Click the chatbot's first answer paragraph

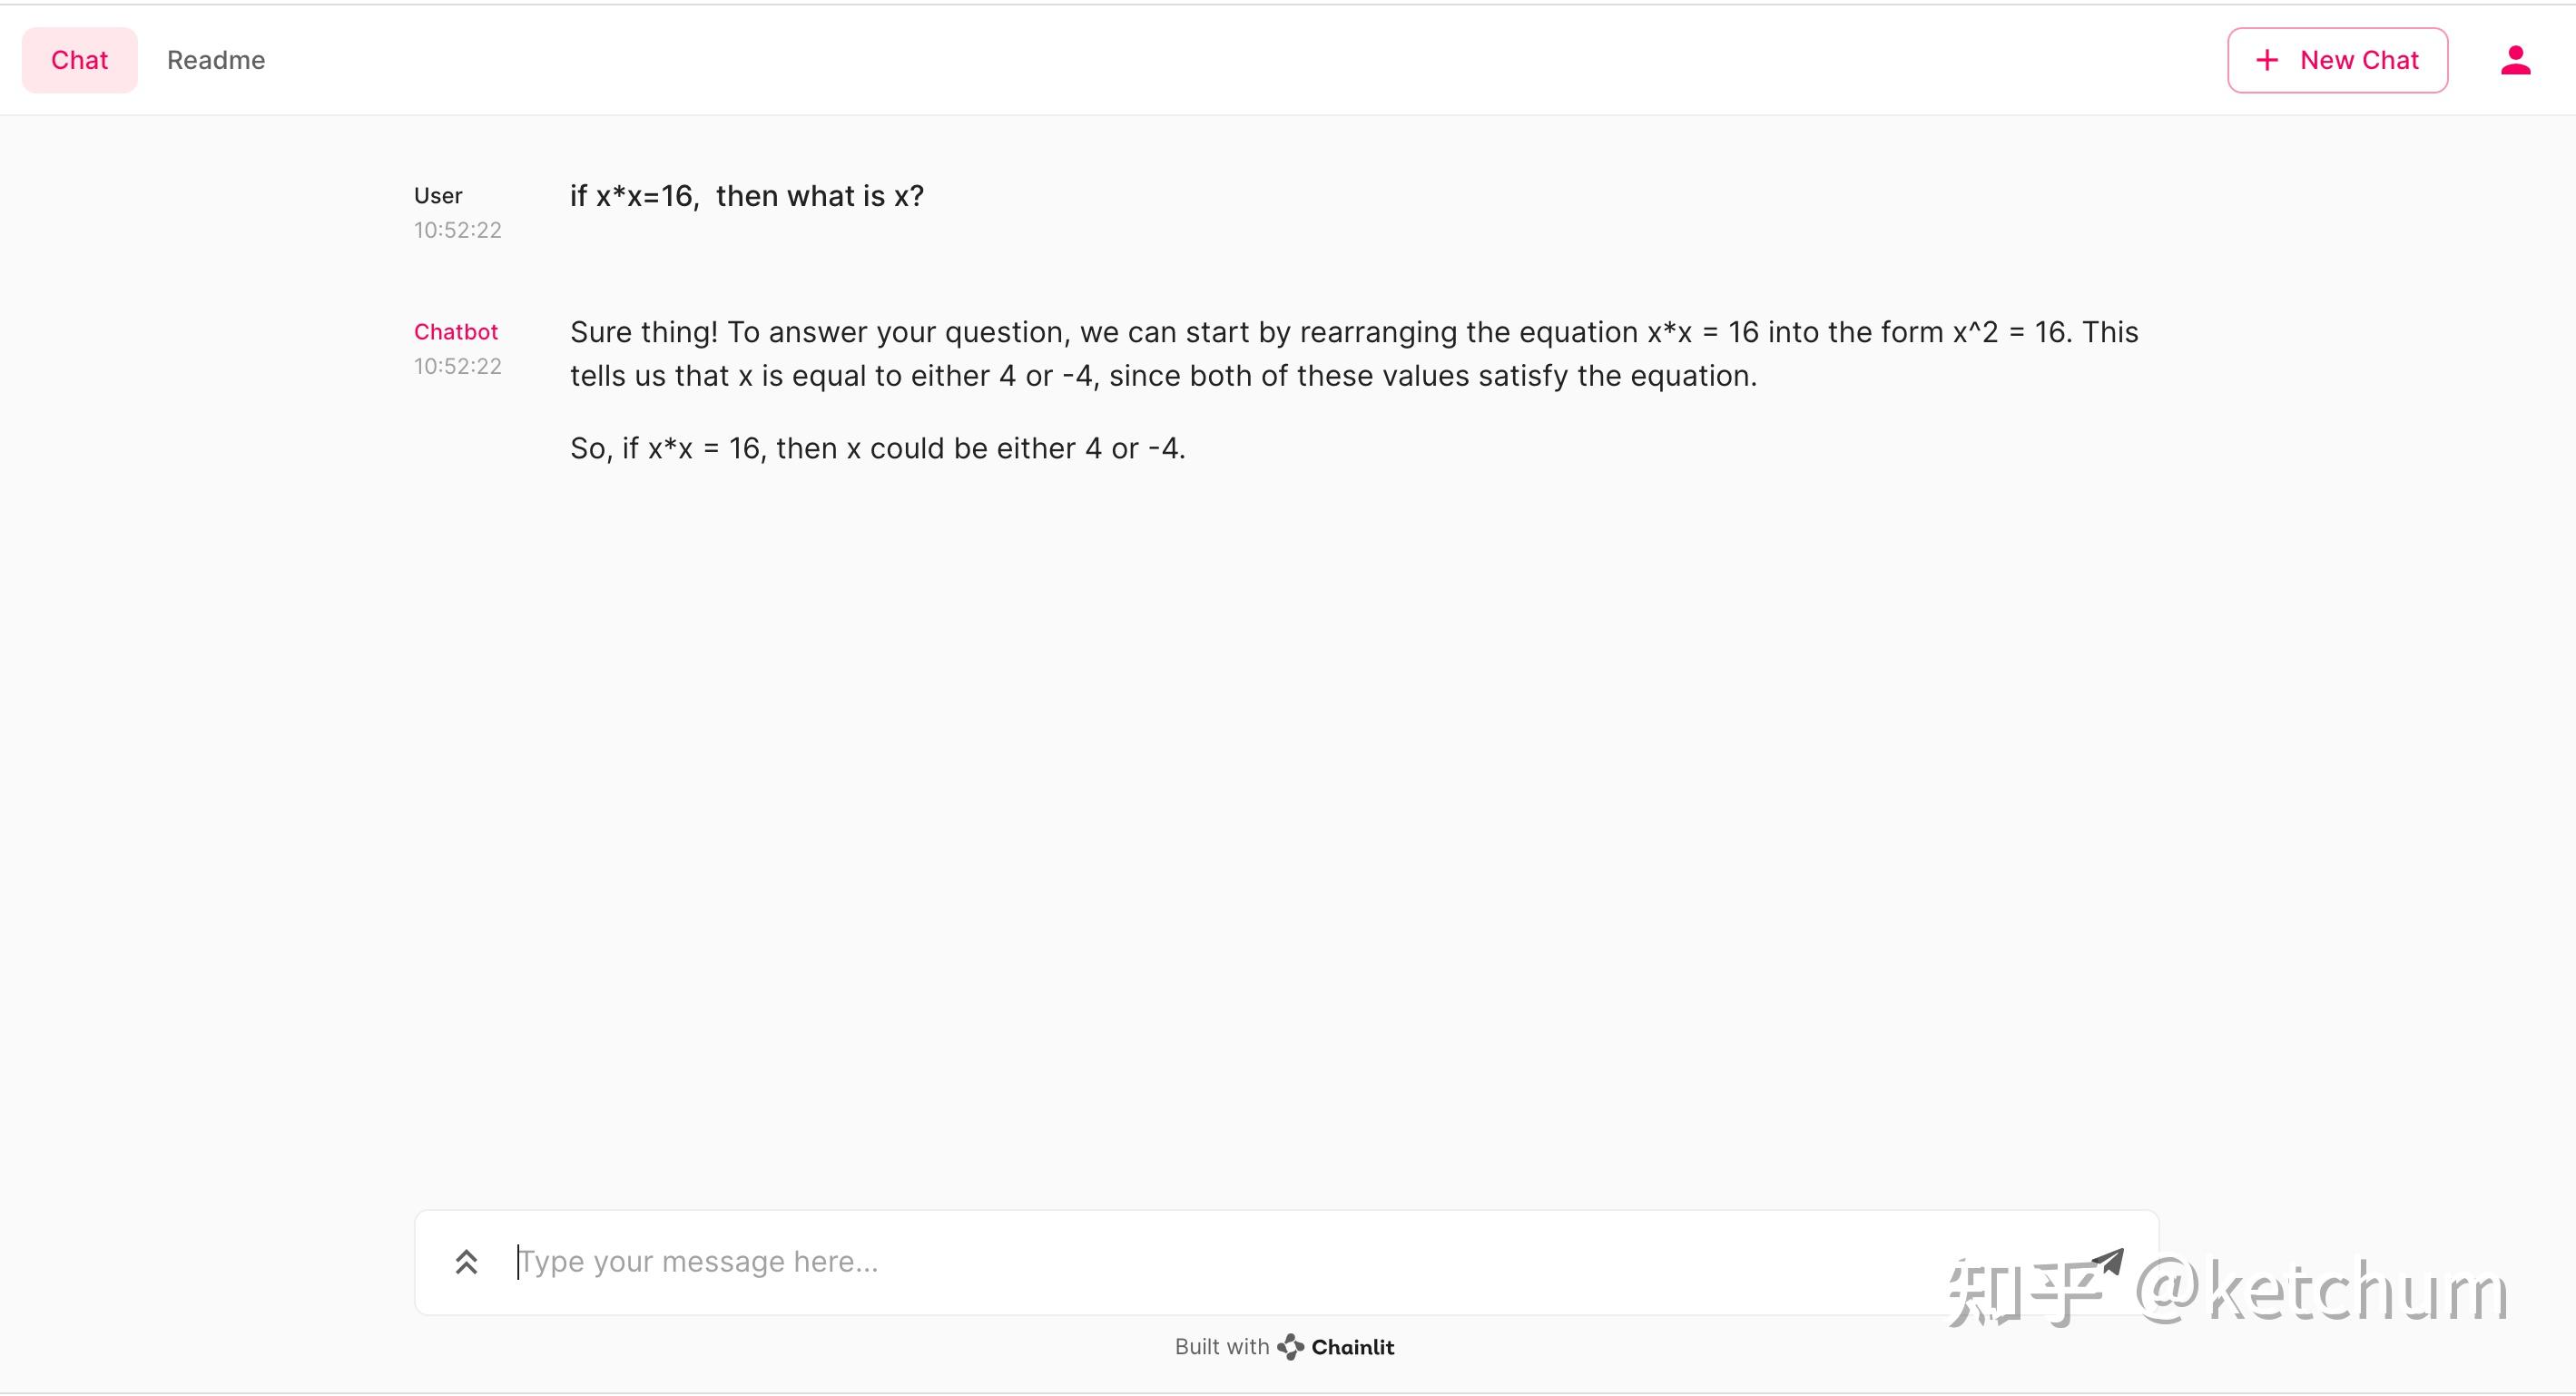(x=1354, y=354)
